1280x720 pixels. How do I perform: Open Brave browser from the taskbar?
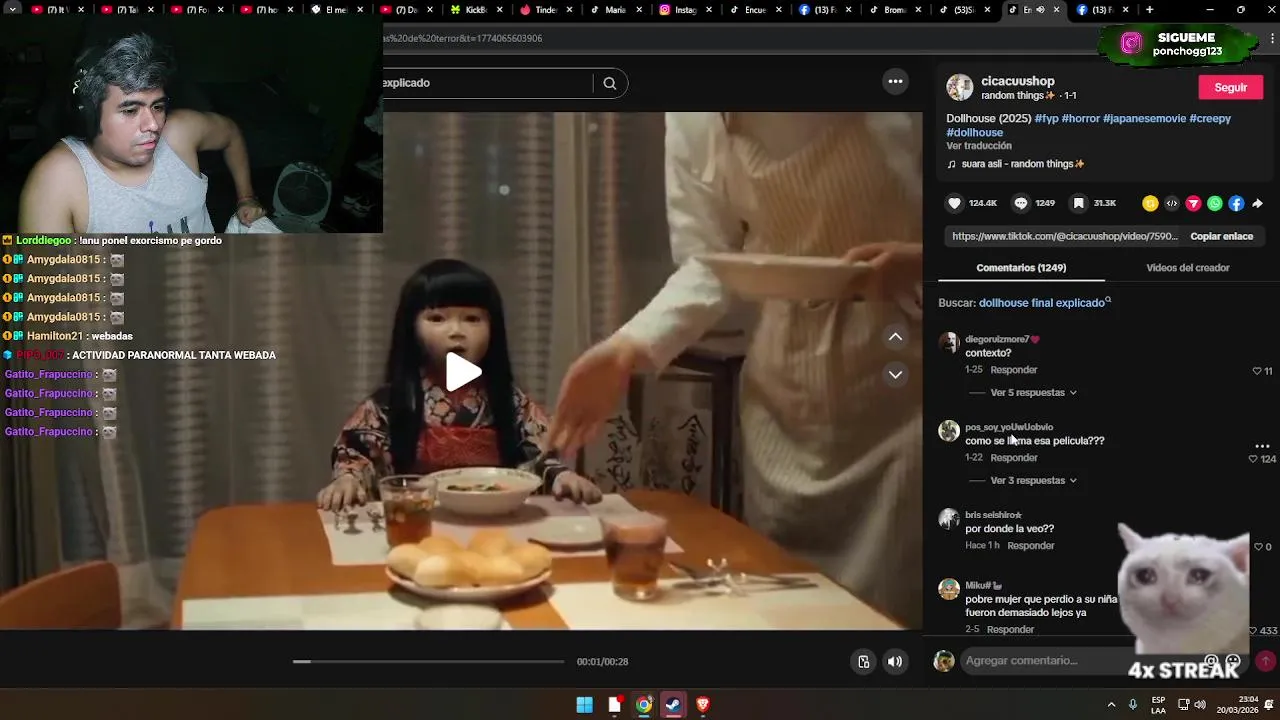pyautogui.click(x=702, y=705)
